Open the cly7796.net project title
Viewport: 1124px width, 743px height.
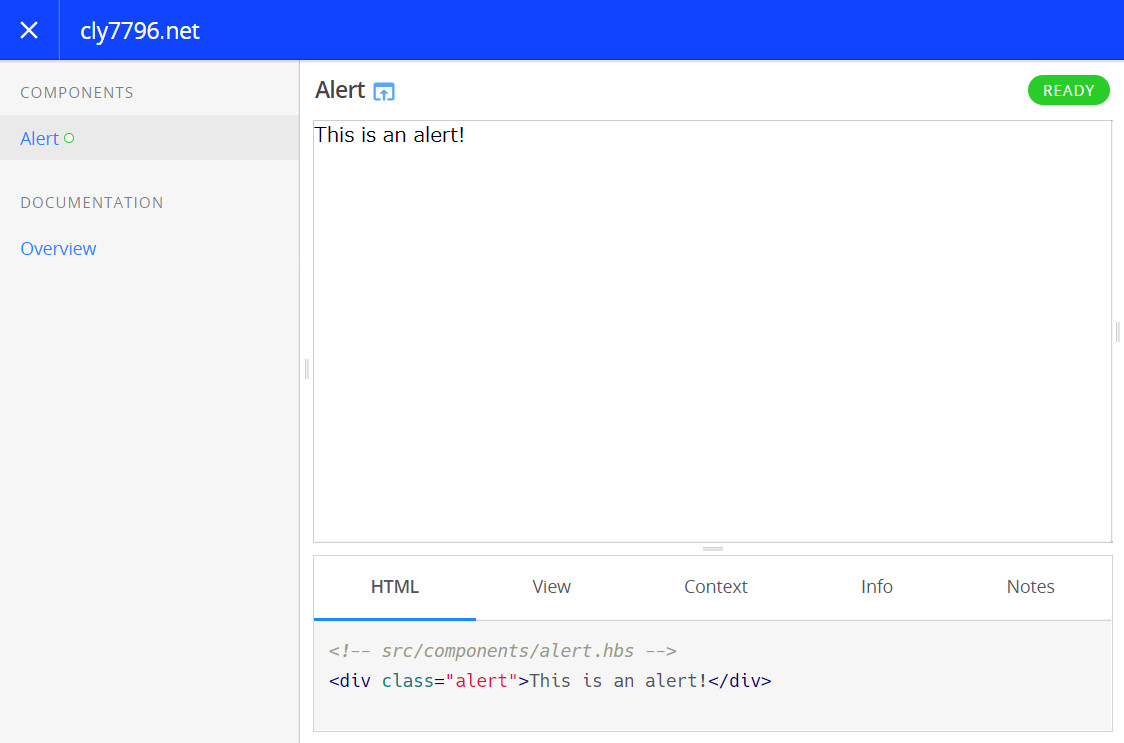click(140, 31)
